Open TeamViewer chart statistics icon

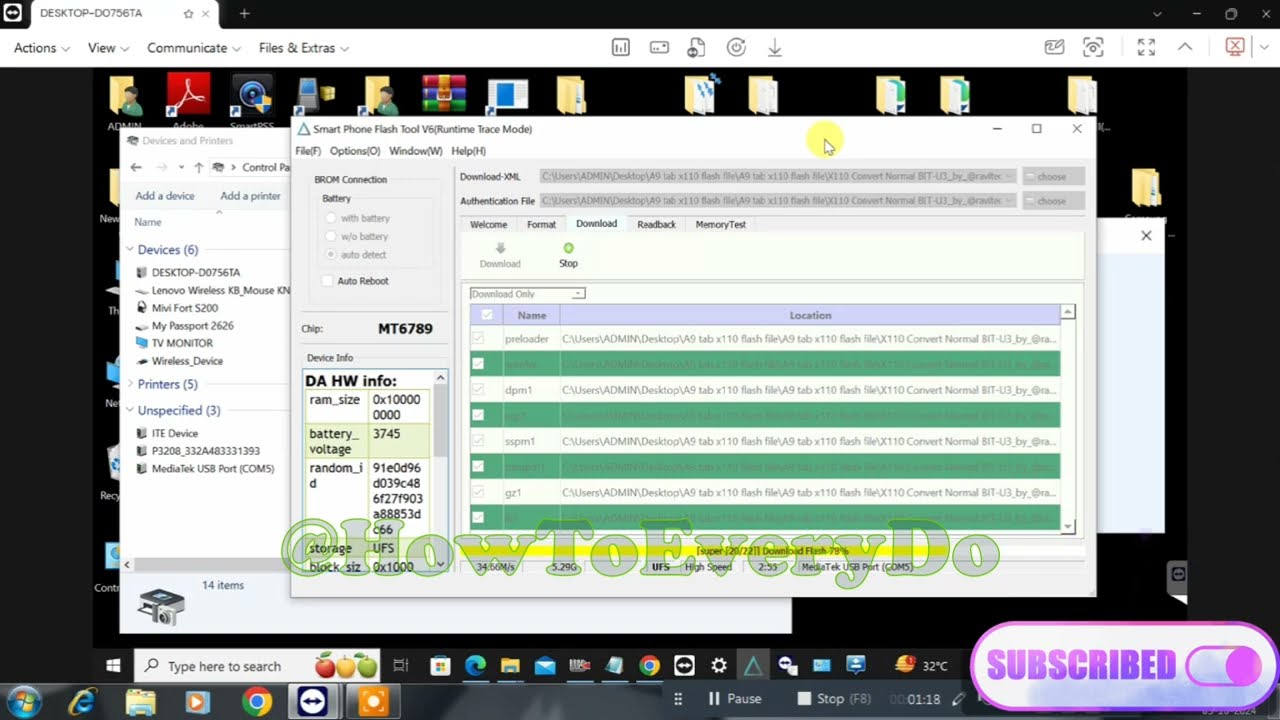click(621, 48)
